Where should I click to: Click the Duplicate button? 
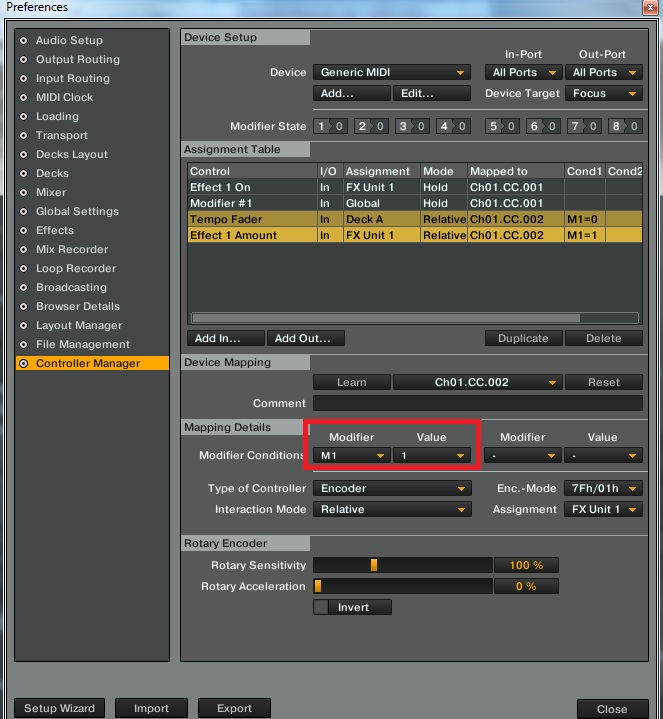click(x=523, y=338)
